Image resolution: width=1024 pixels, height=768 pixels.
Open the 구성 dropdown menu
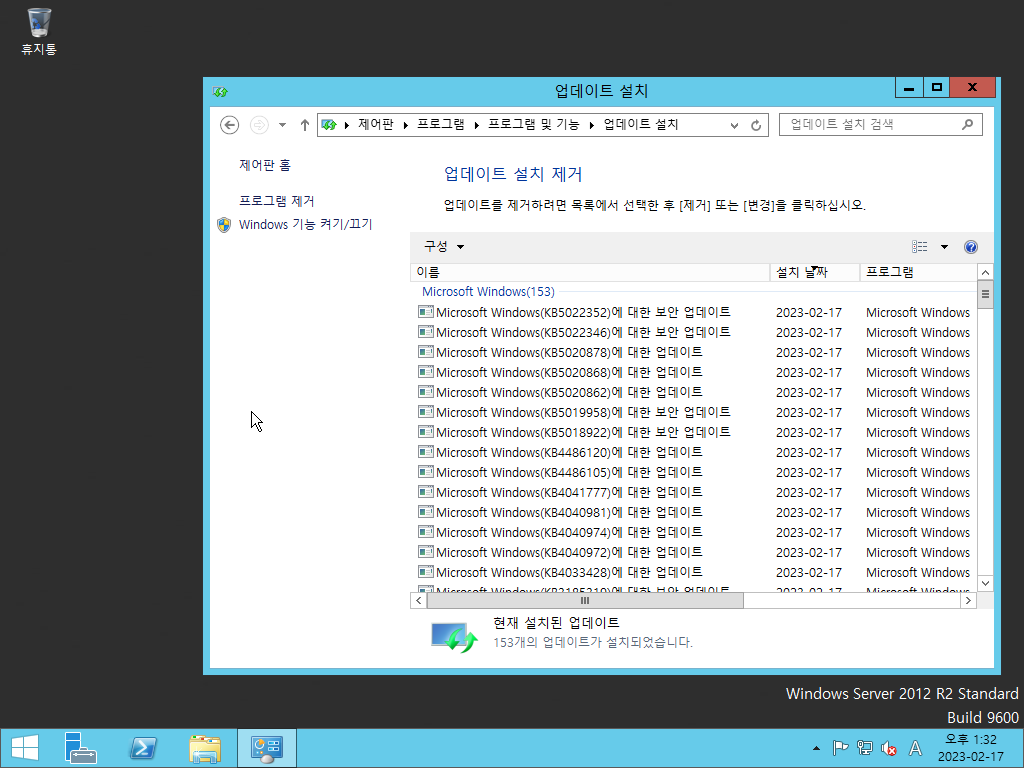coord(443,246)
